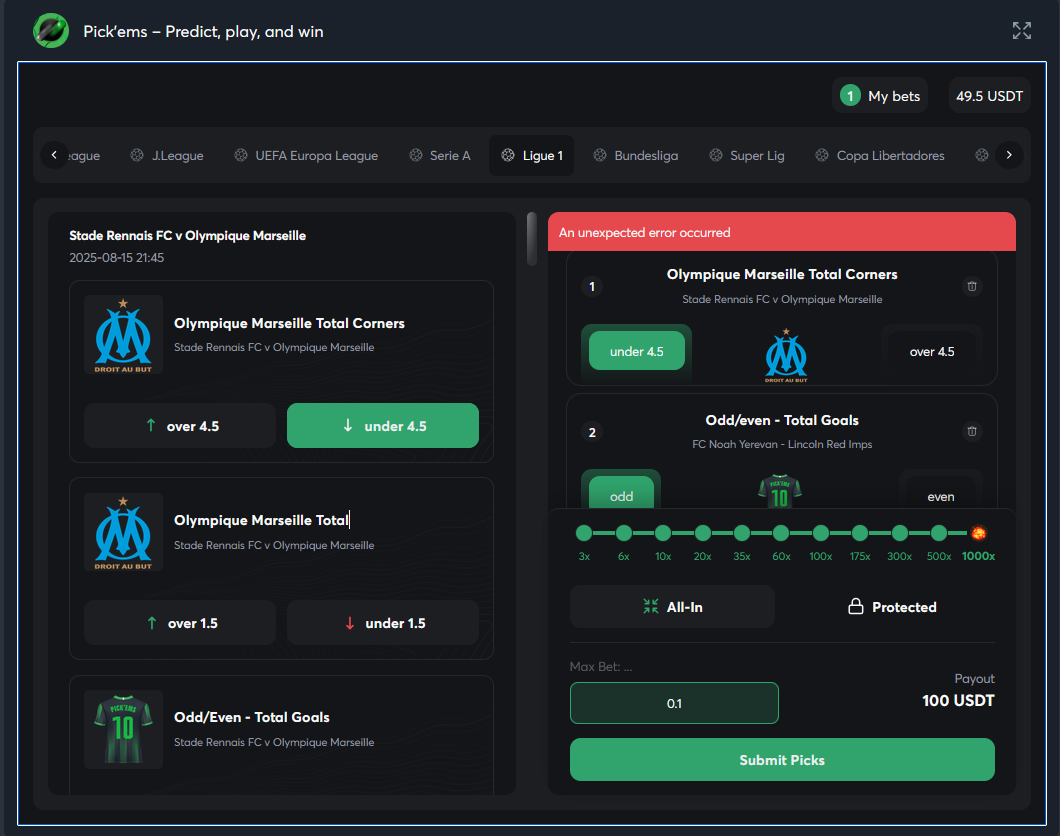Click the 49.5 USDT balance

coord(989,96)
